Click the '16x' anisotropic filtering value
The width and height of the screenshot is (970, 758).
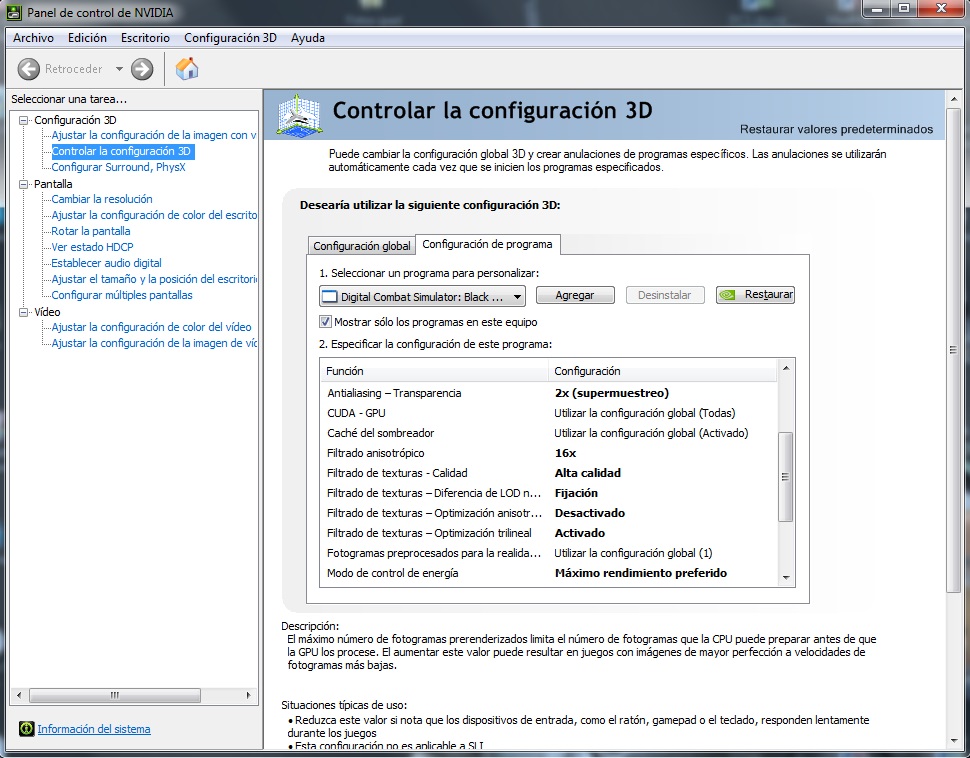coord(565,453)
